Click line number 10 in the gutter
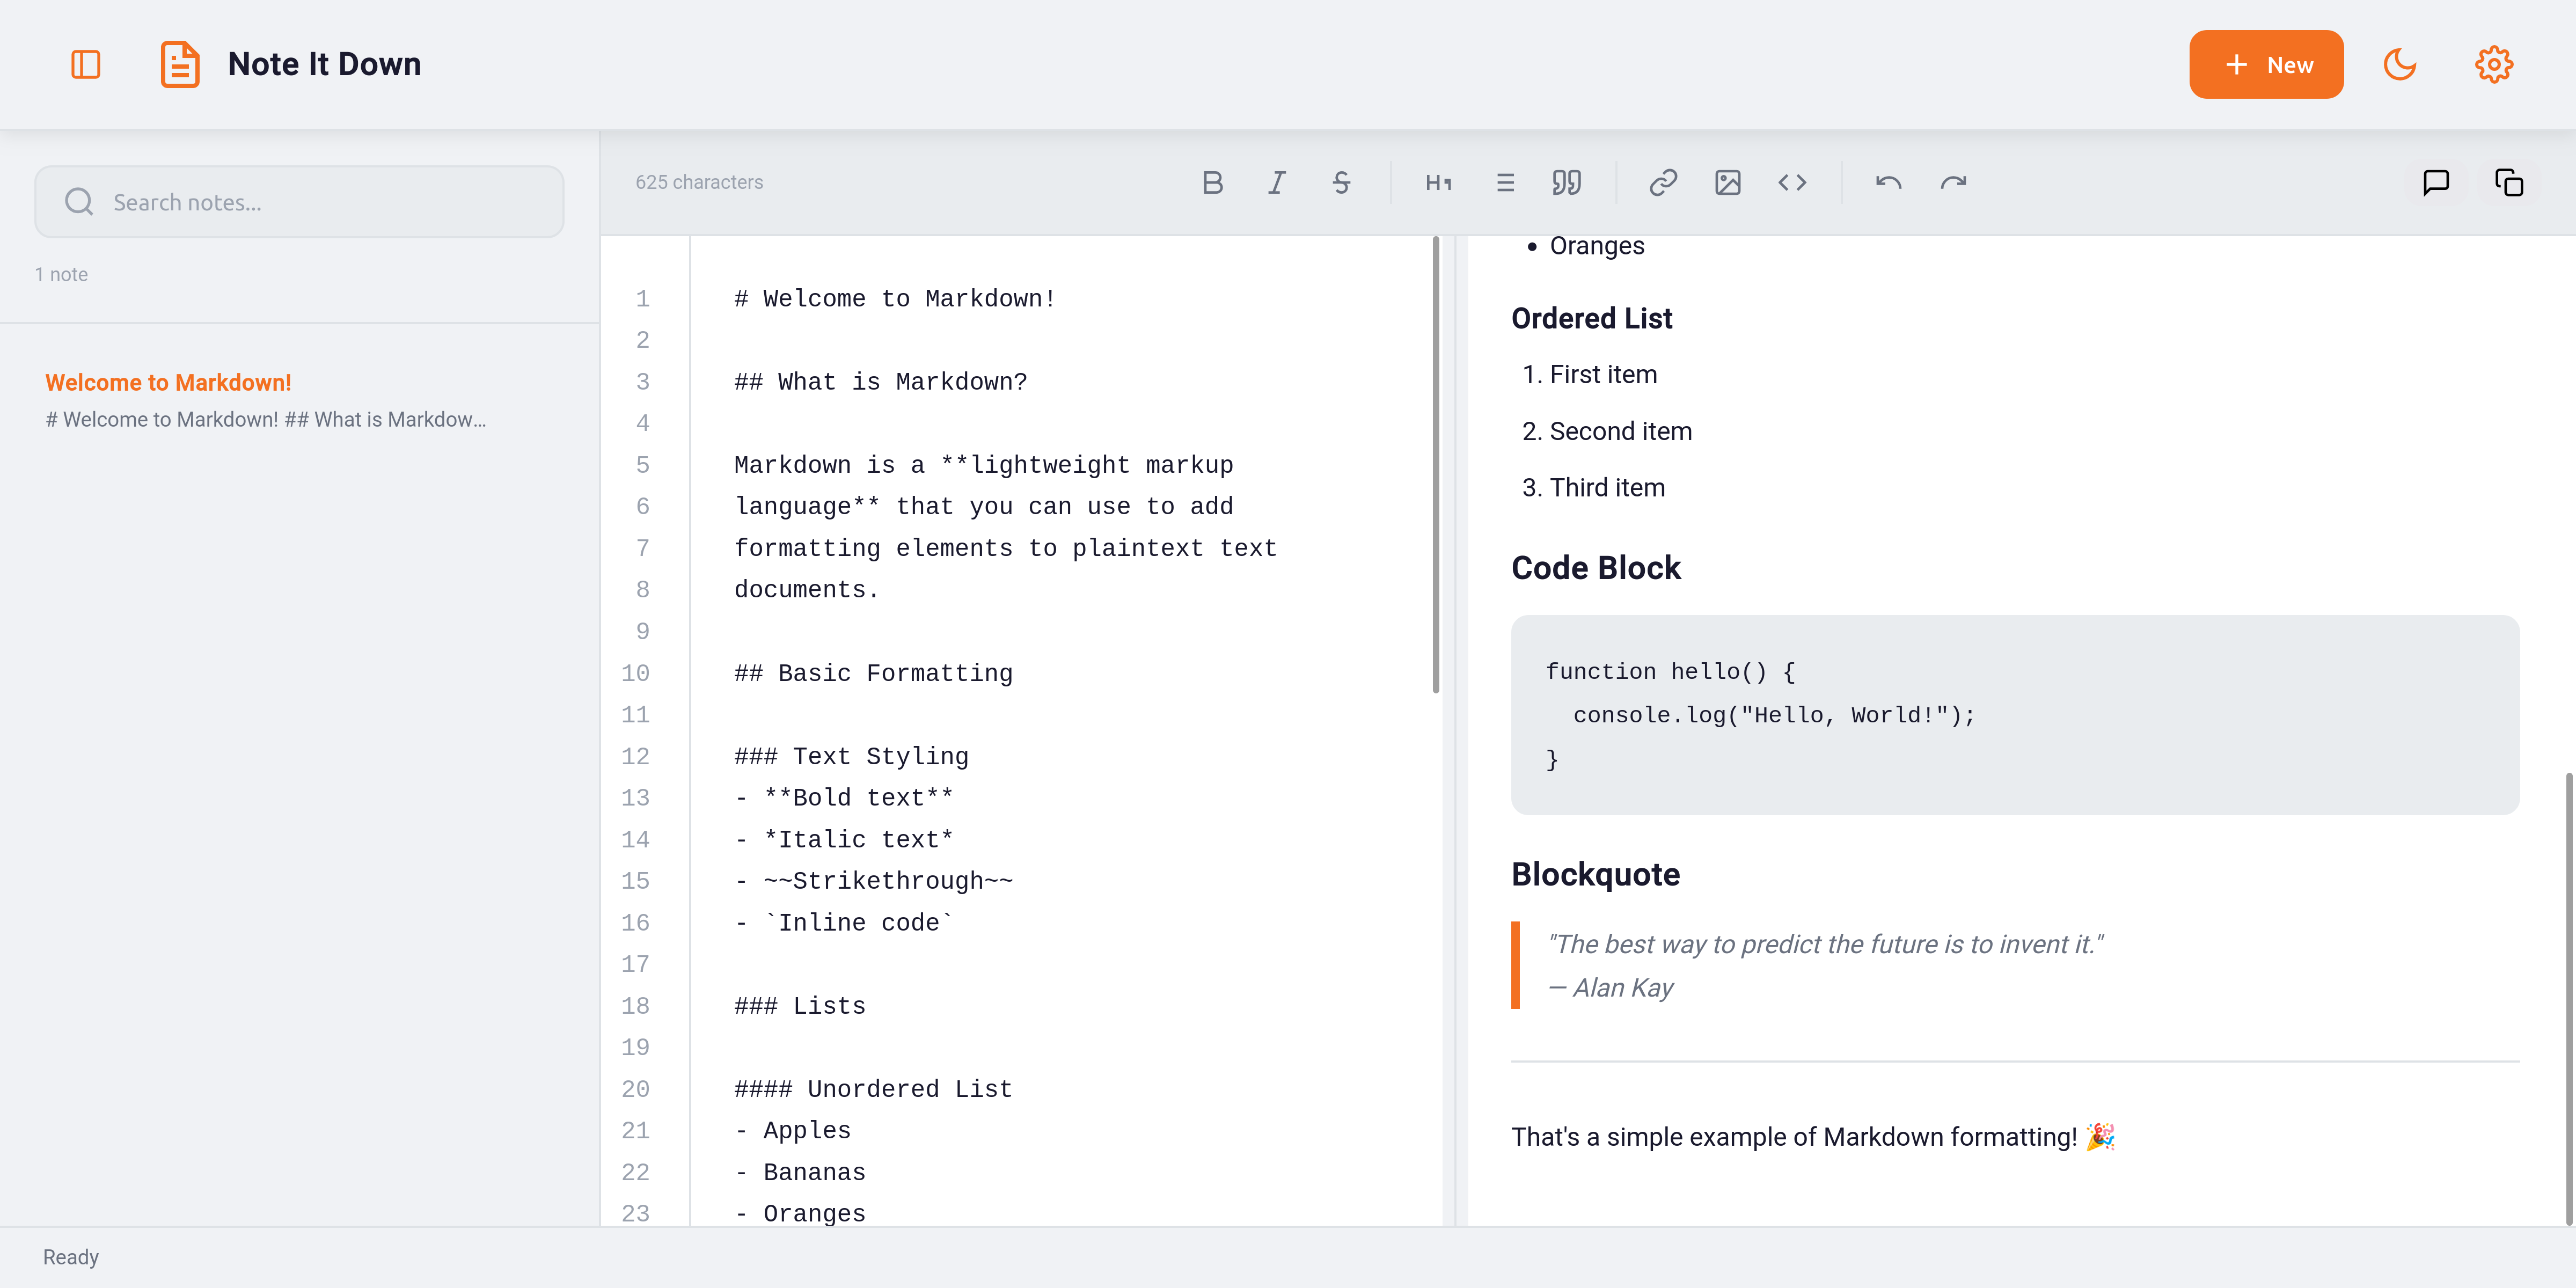The image size is (2576, 1288). click(635, 673)
